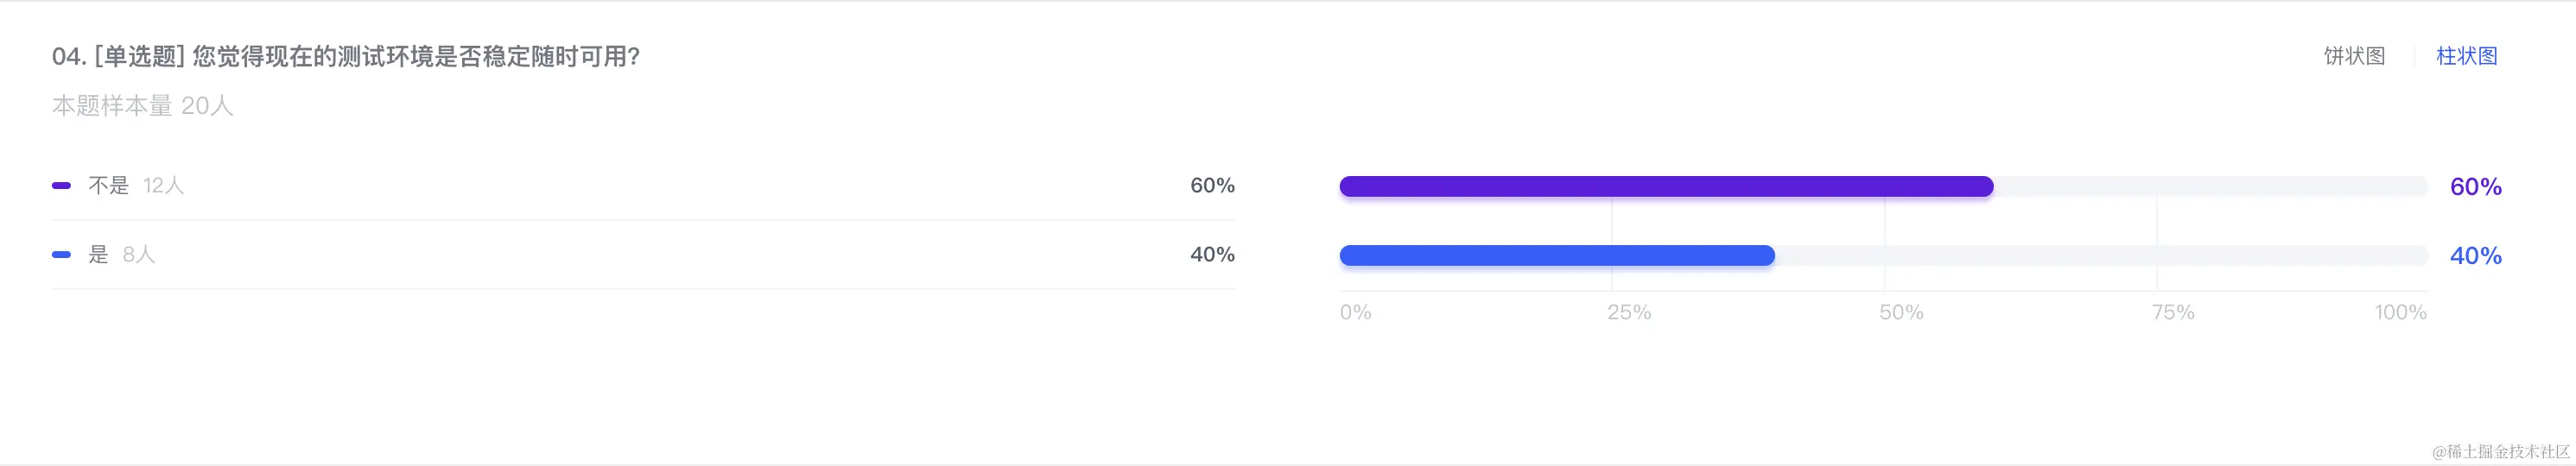Select the 是 option label
Screen dimensions: 2576x466
click(98, 255)
